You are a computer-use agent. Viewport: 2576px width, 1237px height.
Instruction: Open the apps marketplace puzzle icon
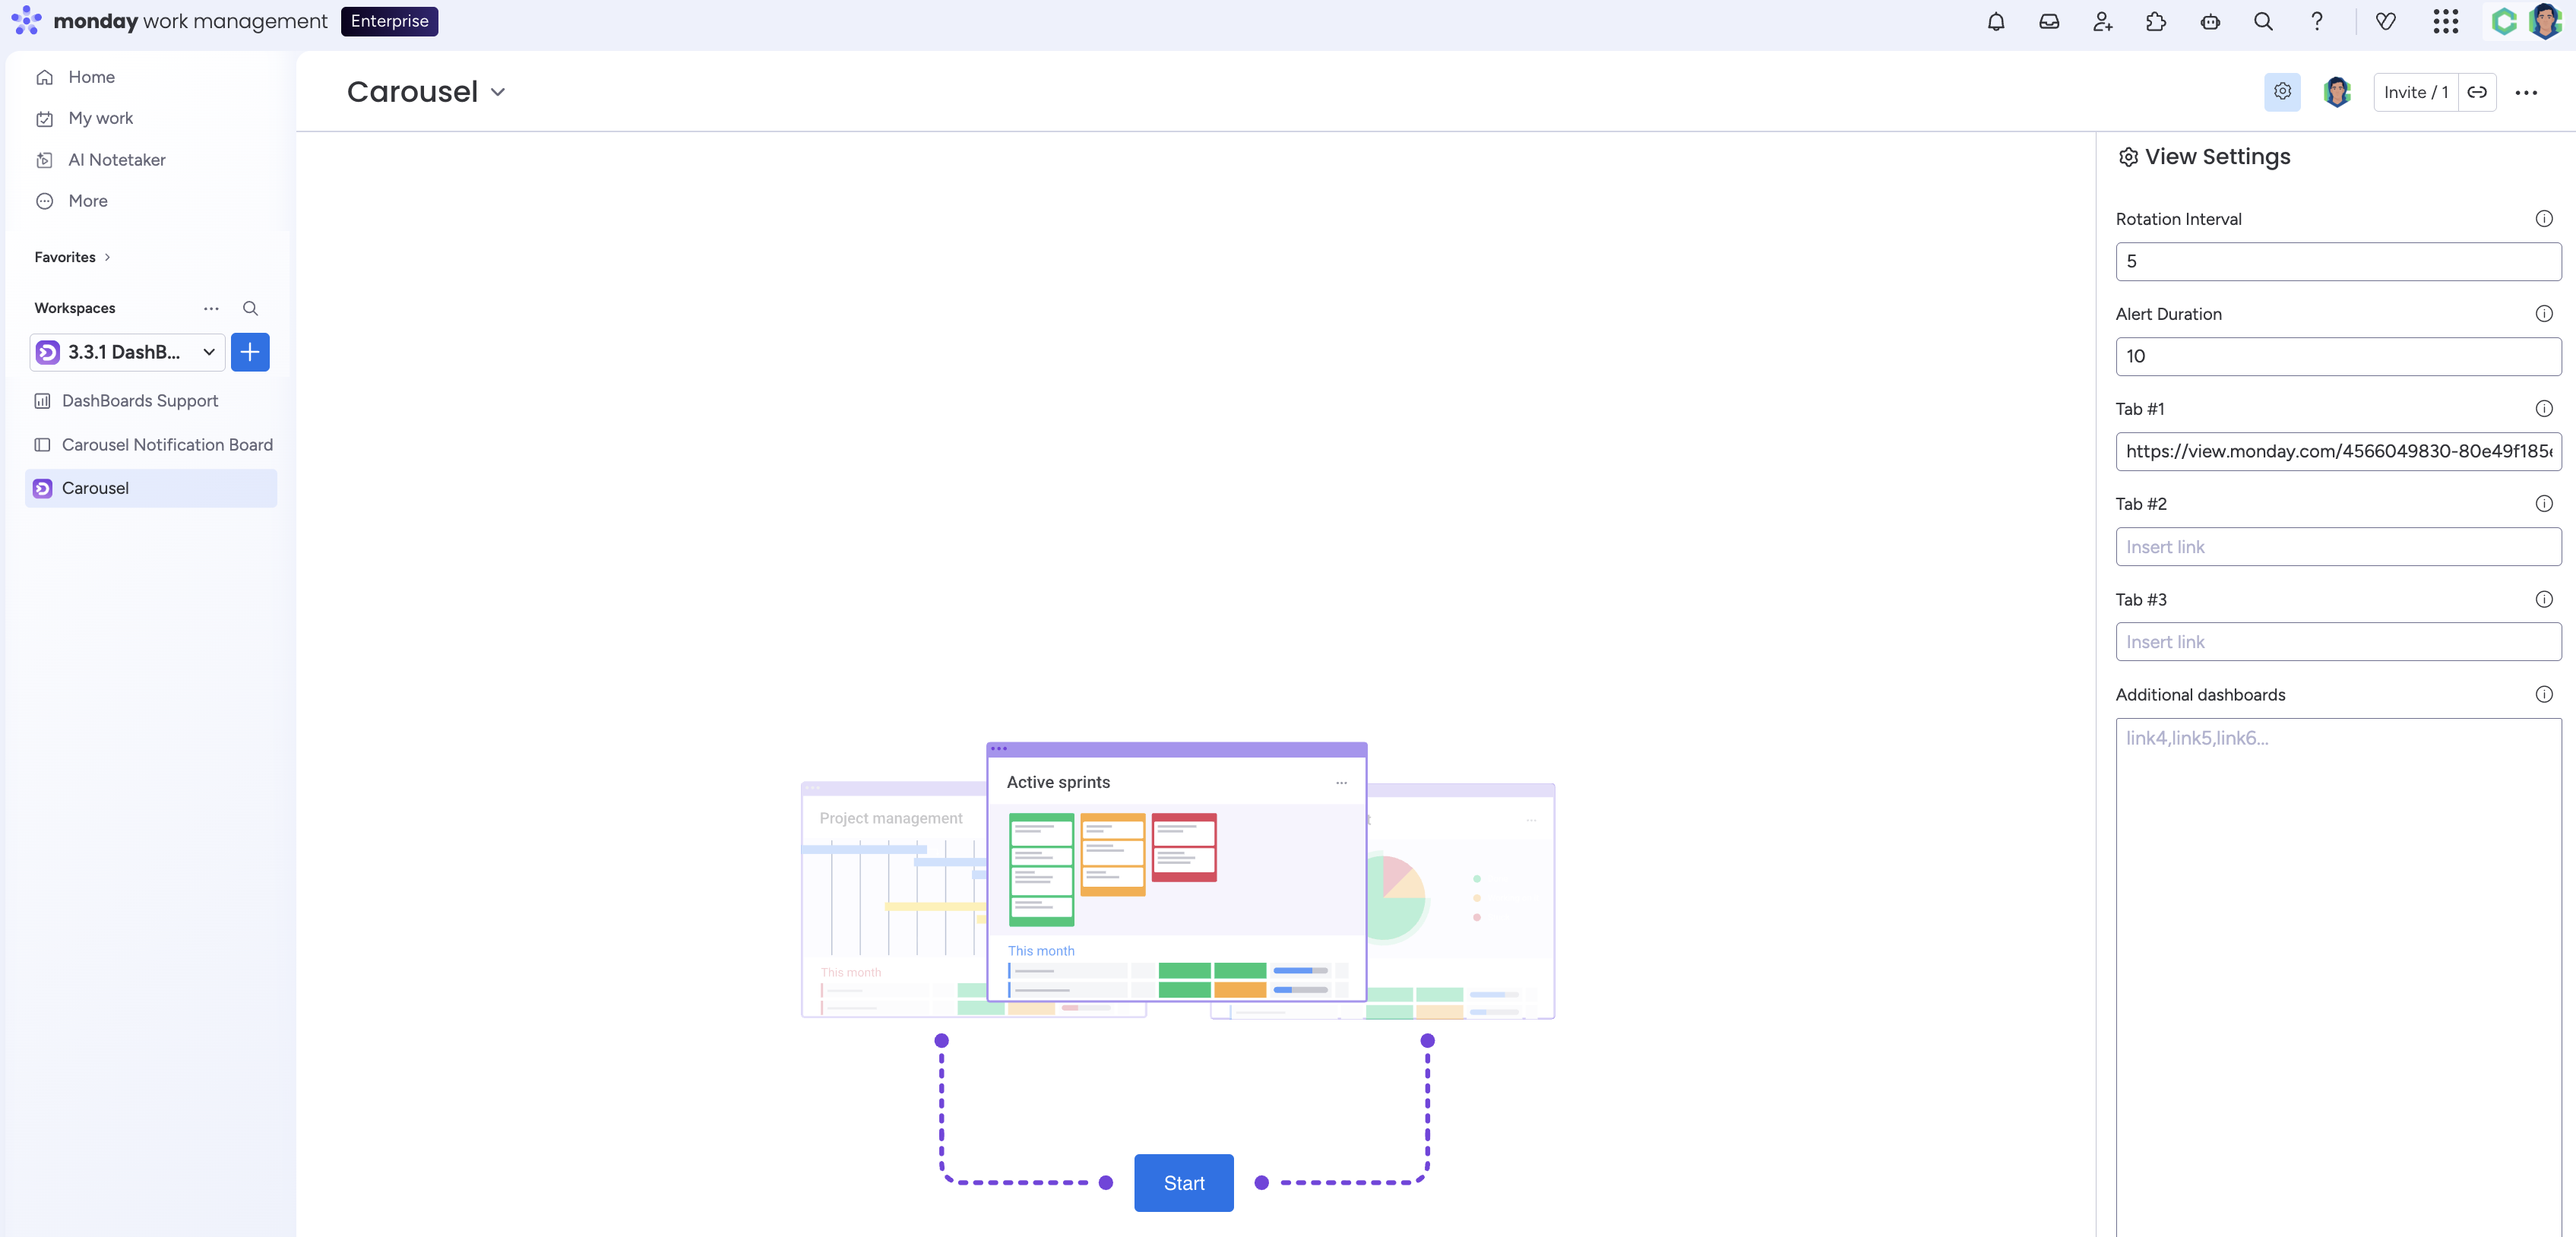2156,22
